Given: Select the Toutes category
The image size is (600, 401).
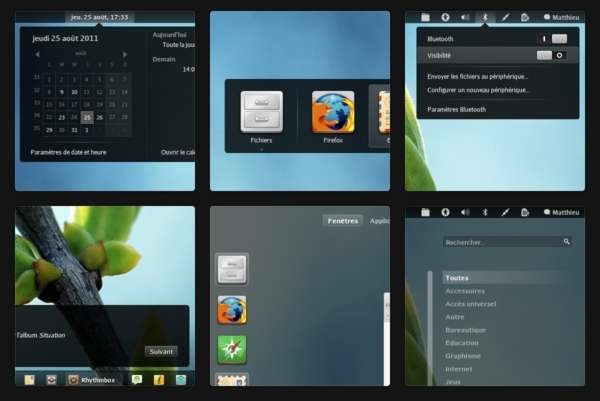Looking at the screenshot, I should pos(505,278).
